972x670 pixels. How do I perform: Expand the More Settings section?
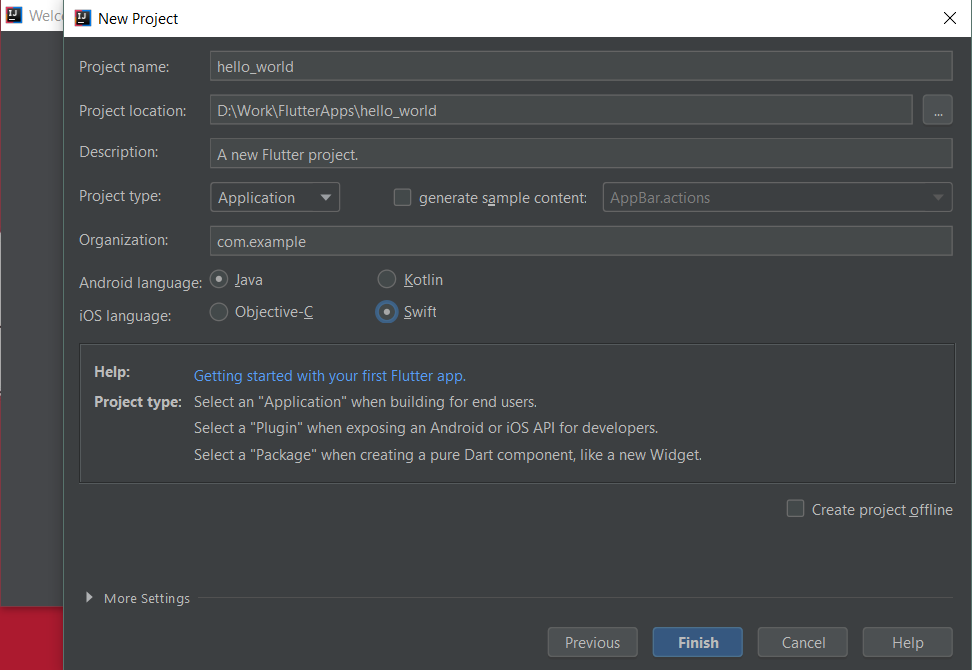point(91,598)
